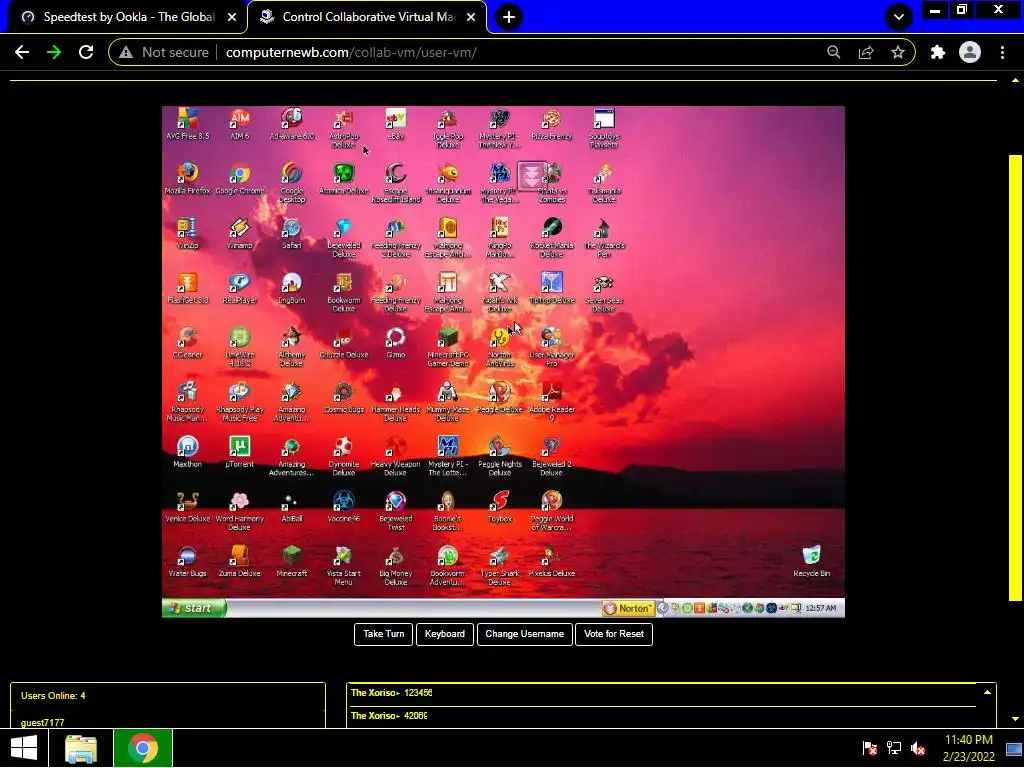Bookmark this page with the star
The height and width of the screenshot is (768, 1024).
tap(898, 52)
